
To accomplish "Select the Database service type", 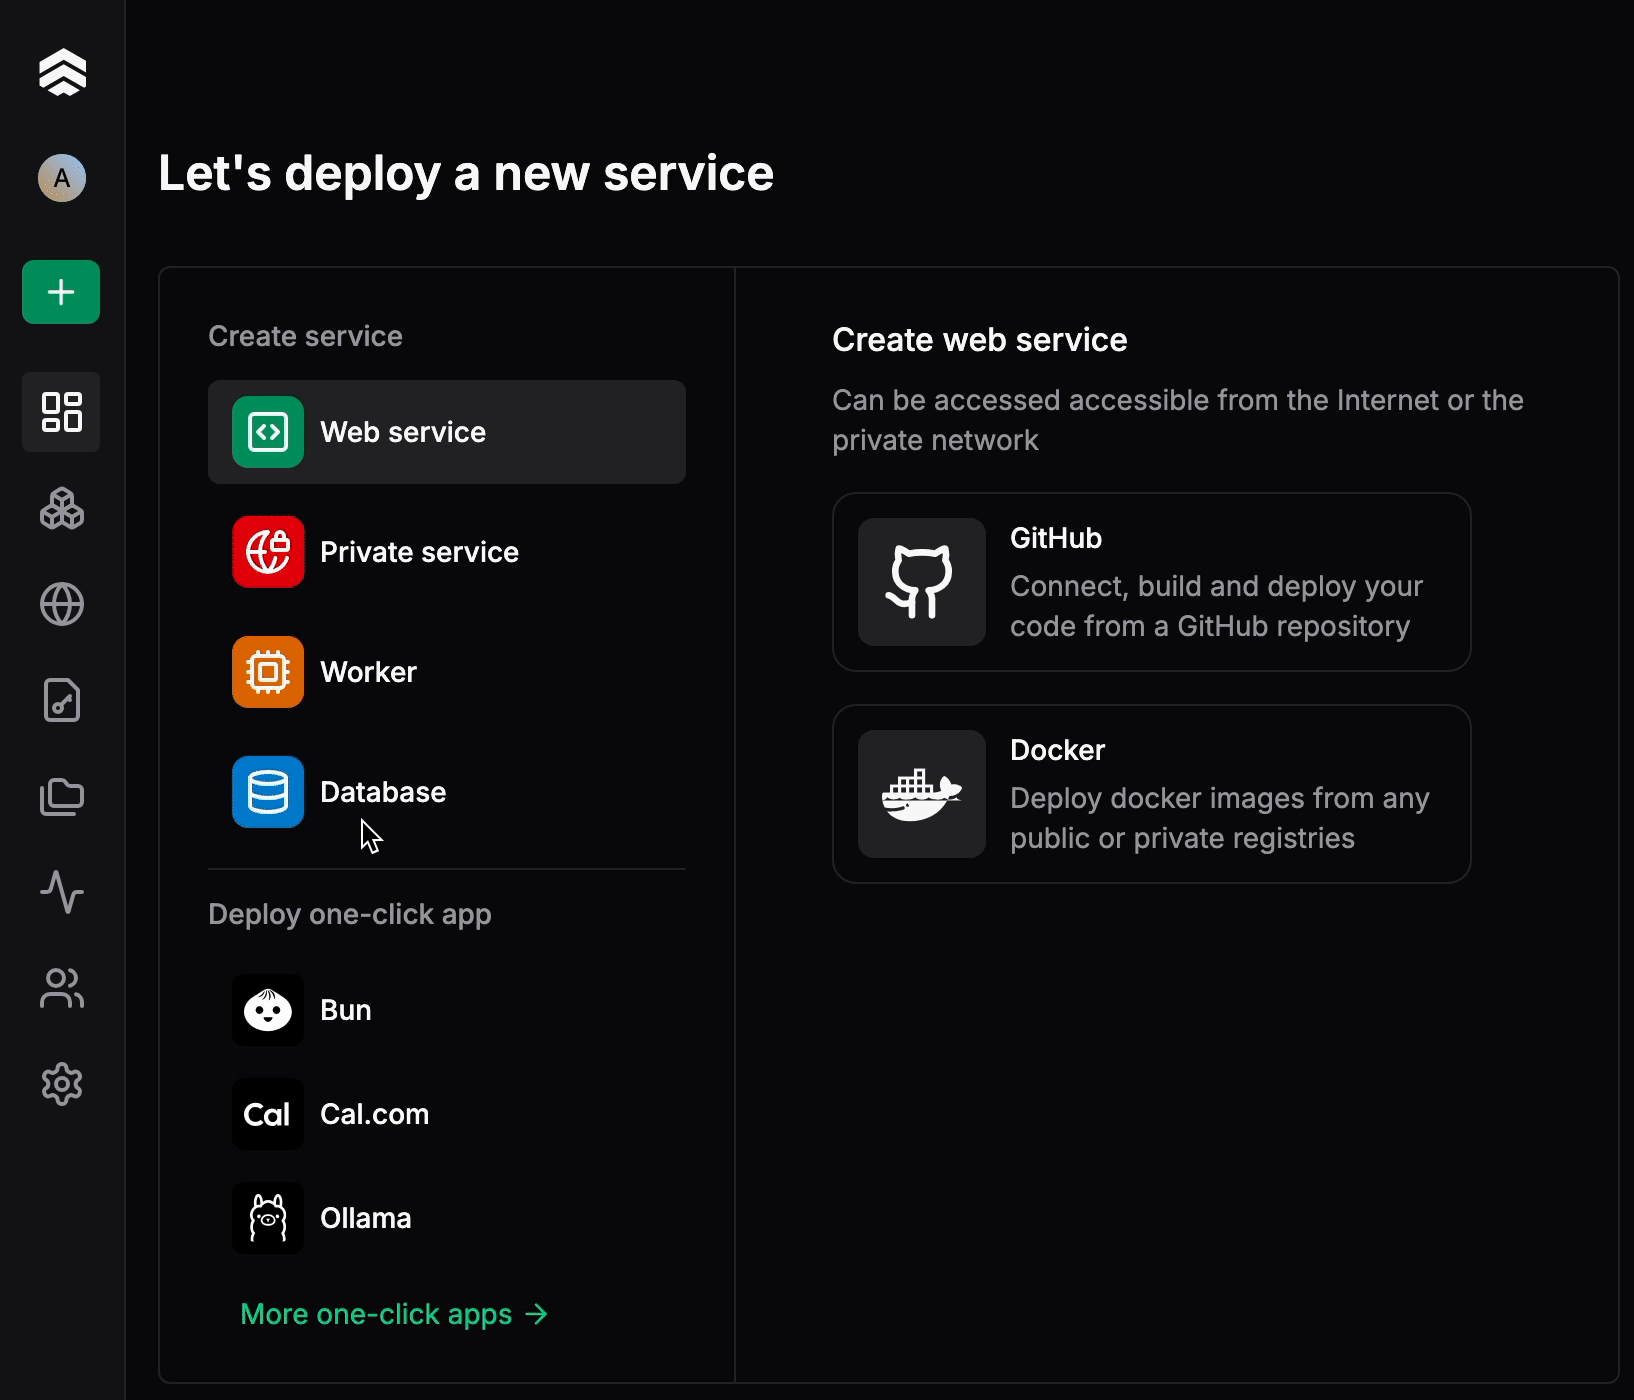I will [x=447, y=792].
